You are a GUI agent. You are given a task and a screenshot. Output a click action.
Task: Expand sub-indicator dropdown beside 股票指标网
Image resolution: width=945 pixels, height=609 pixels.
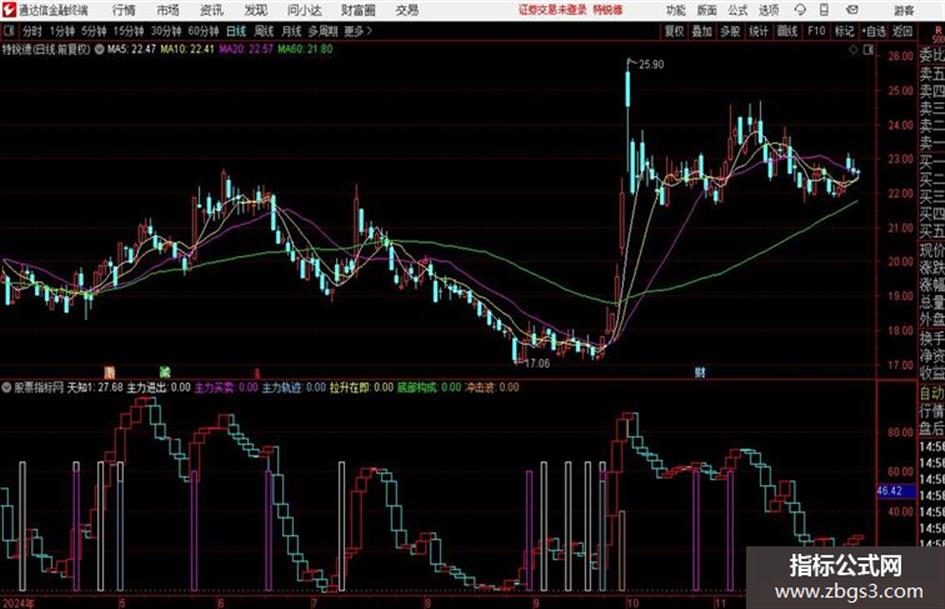[x=7, y=388]
